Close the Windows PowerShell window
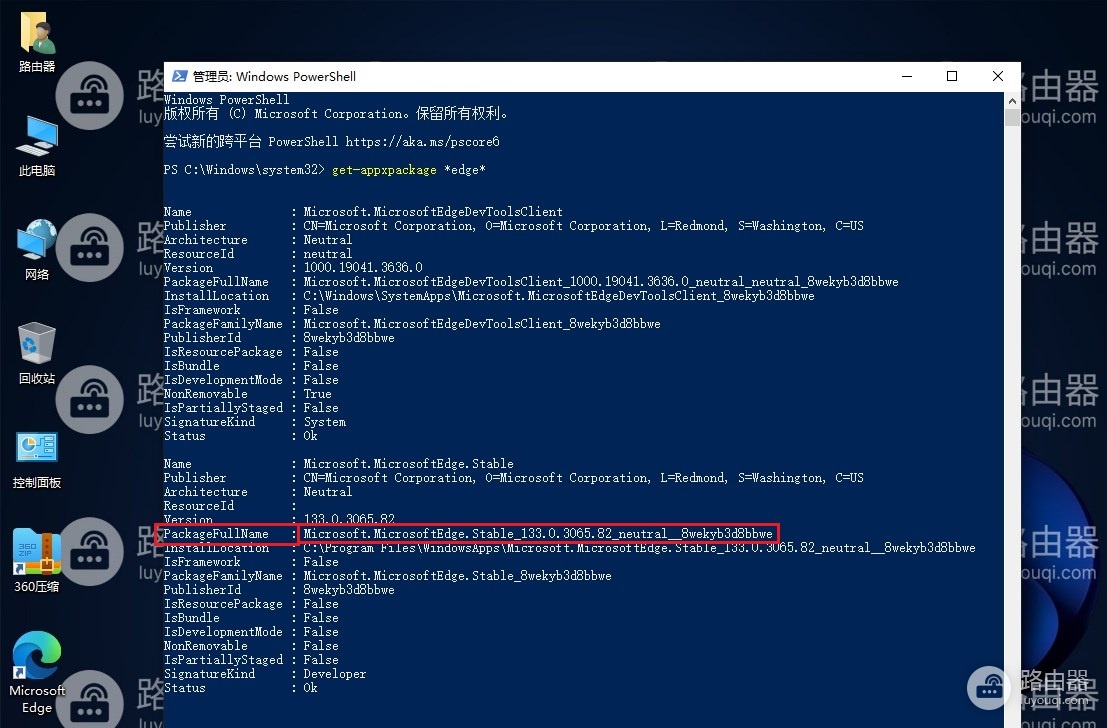The height and width of the screenshot is (728, 1107). coord(998,76)
